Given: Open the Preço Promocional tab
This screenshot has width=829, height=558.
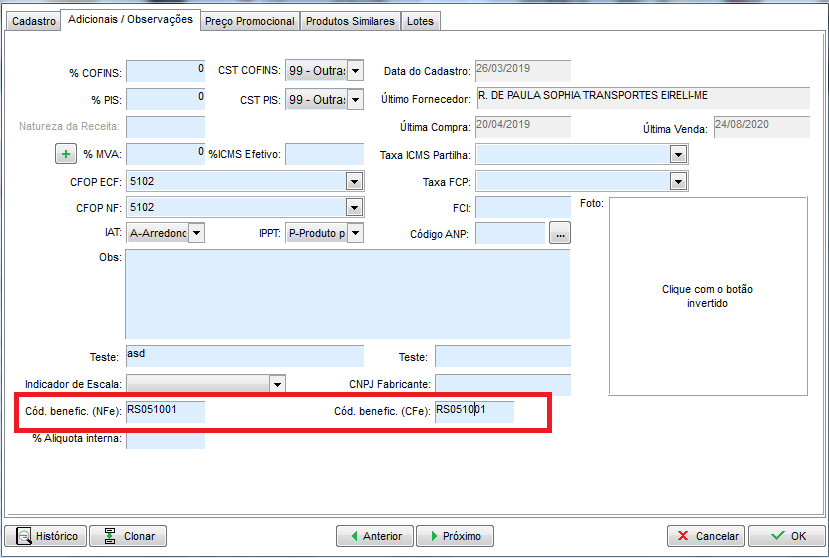Looking at the screenshot, I should pos(250,21).
